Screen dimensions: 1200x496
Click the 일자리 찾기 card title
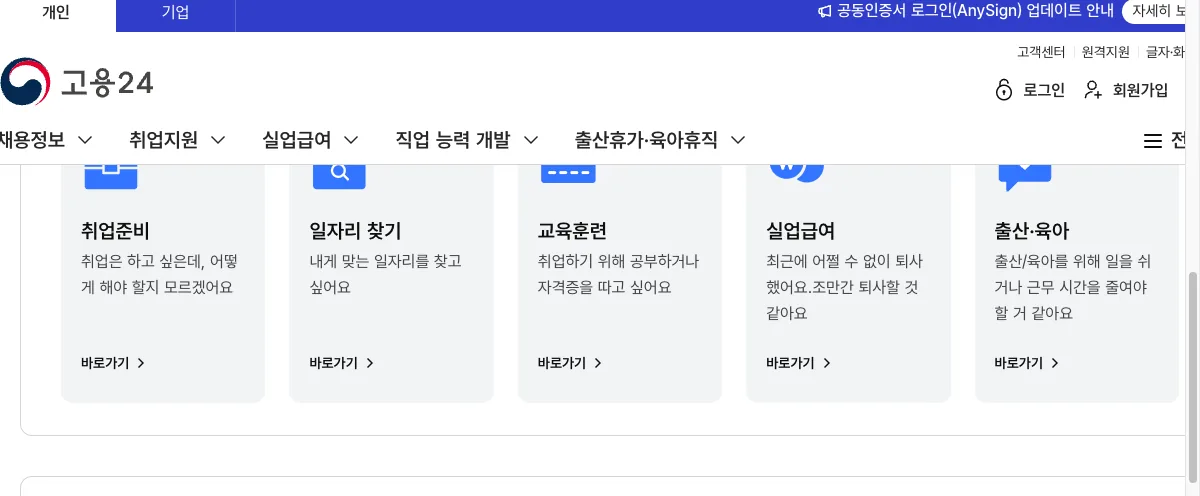356,231
